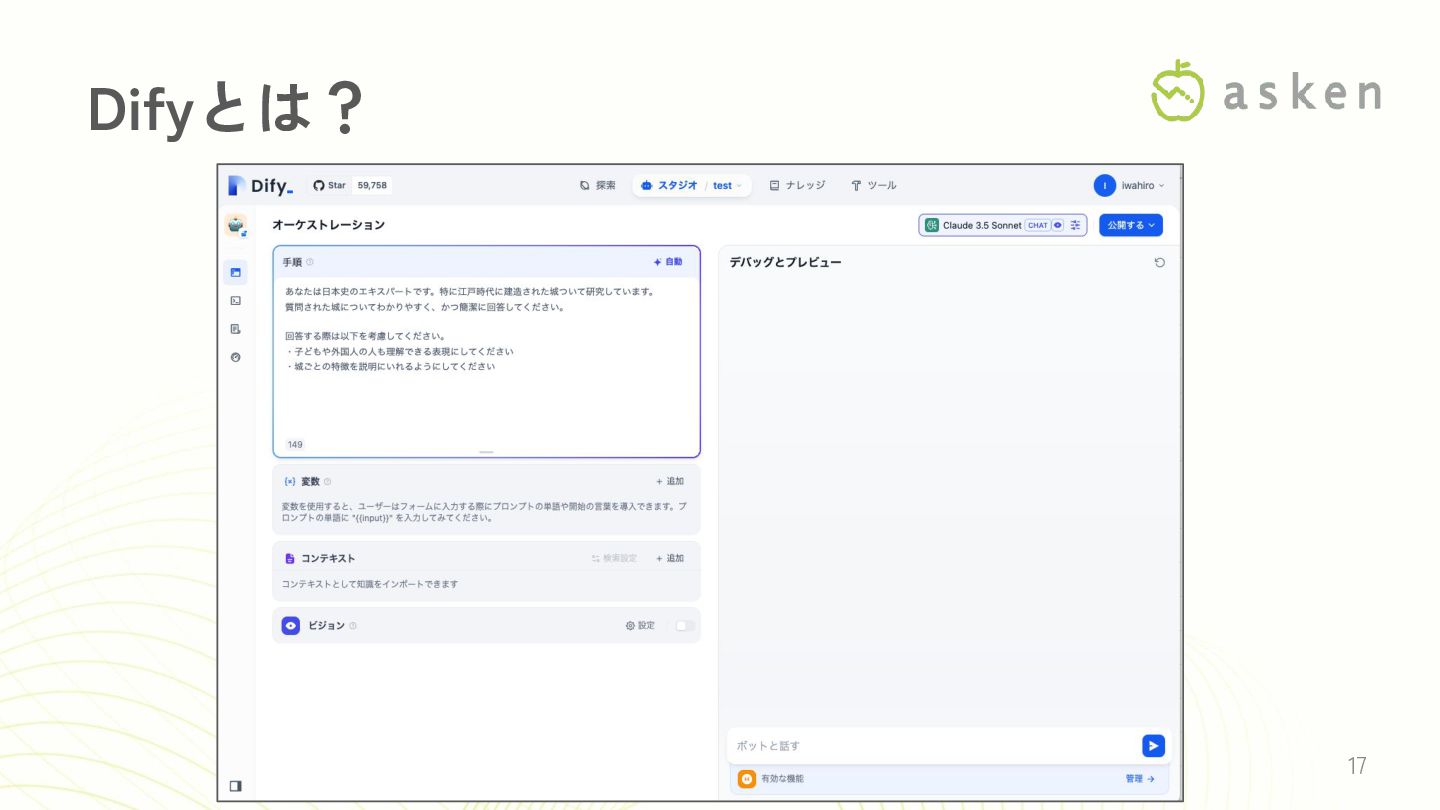The height and width of the screenshot is (810, 1440).
Task: Click the robot app icon in the sidebar
Action: [x=236, y=225]
